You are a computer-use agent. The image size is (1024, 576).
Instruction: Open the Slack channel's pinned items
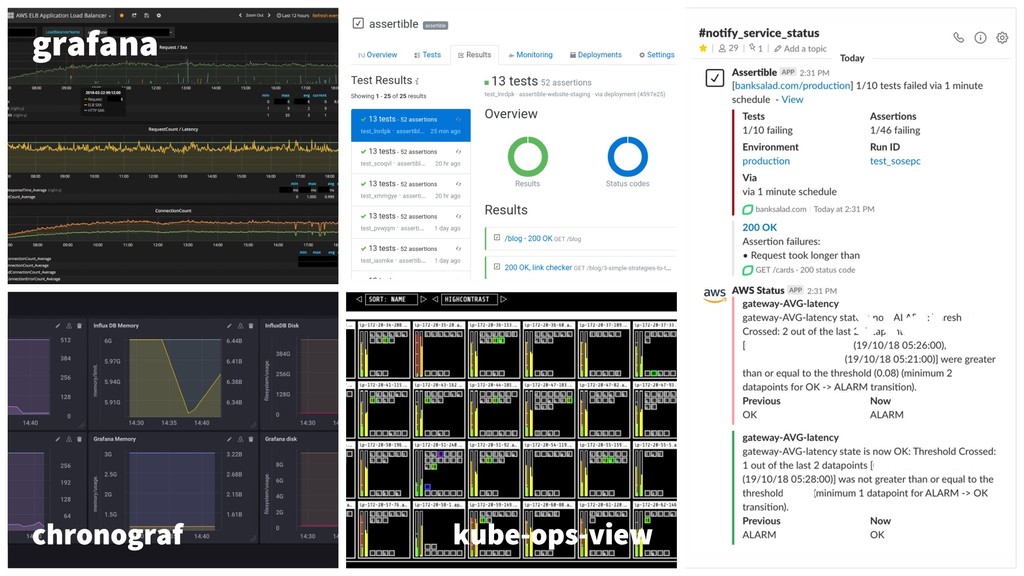pyautogui.click(x=756, y=48)
